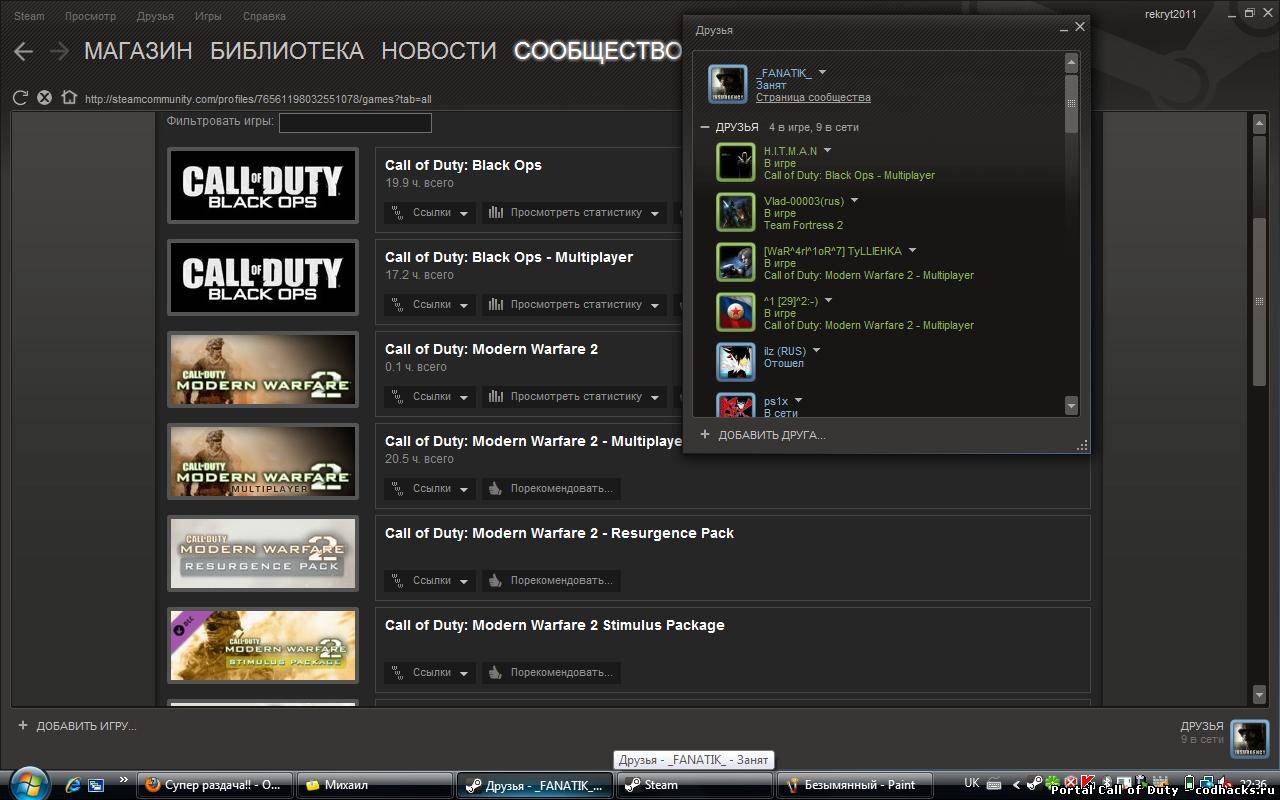Screen dimensions: 1280x800
Task: Switch to the МАГАЗИН tab
Action: click(x=138, y=51)
